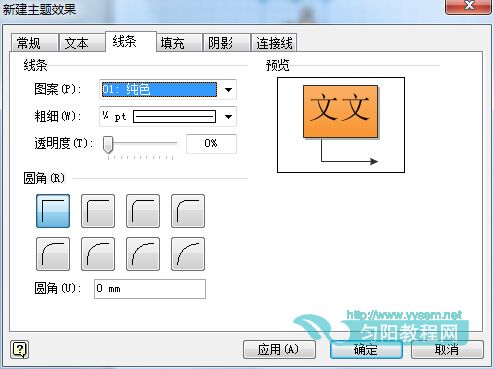Click the 圆角 0 mm input field

click(x=150, y=289)
